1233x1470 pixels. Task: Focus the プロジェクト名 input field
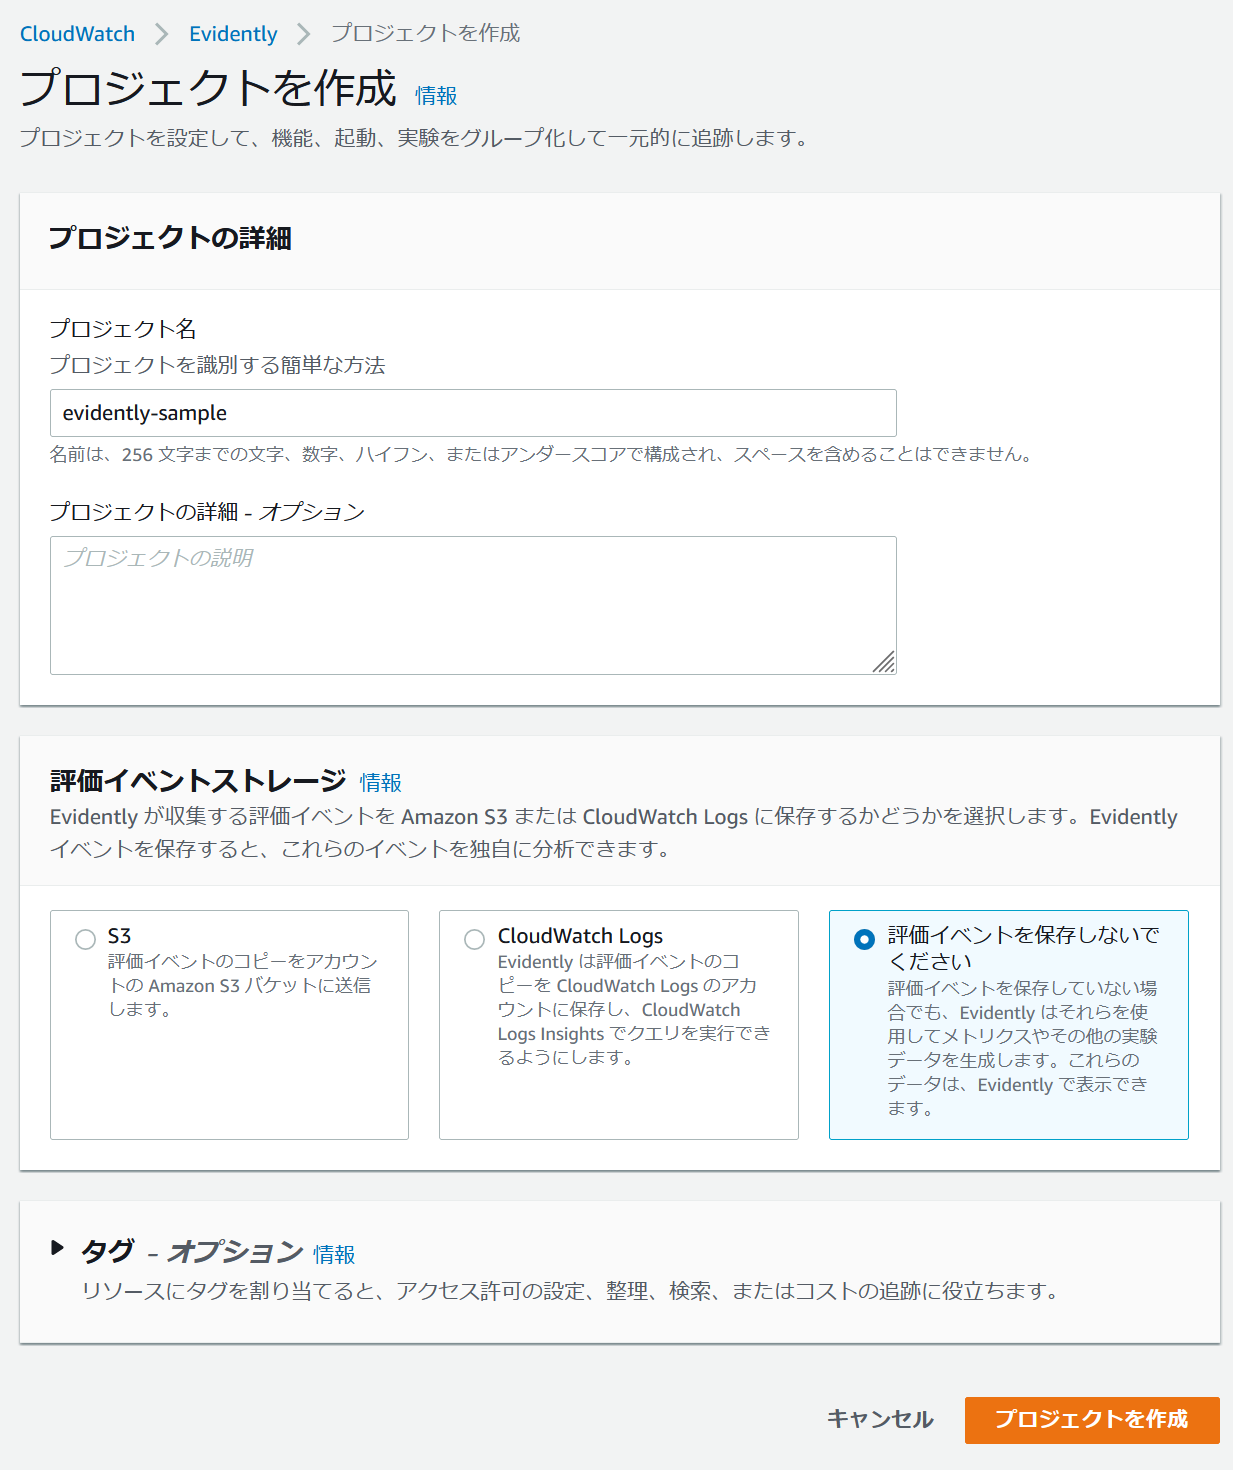472,413
